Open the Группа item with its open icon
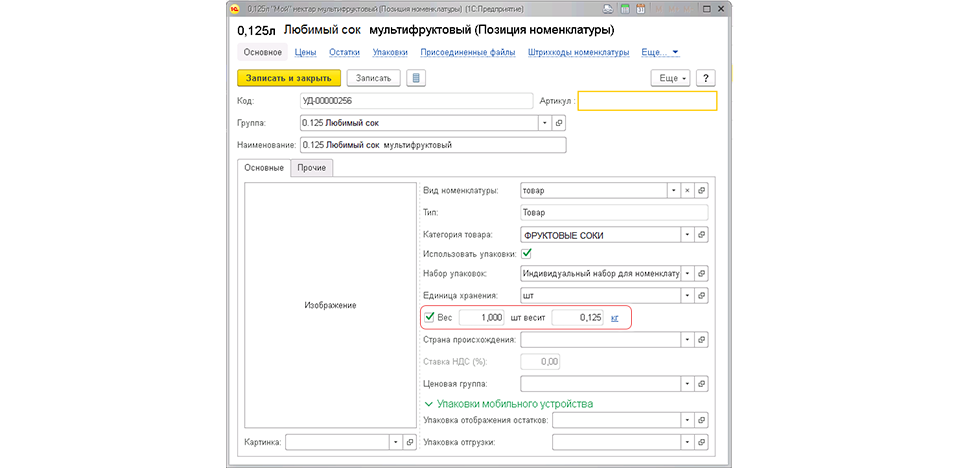The width and height of the screenshot is (960, 468). point(558,123)
